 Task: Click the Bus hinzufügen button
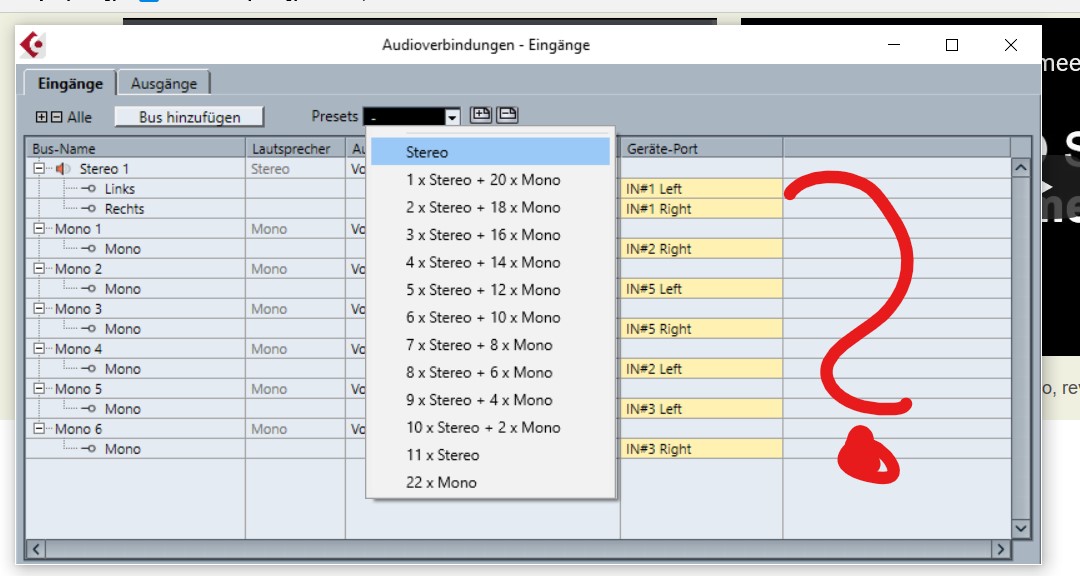coord(189,117)
